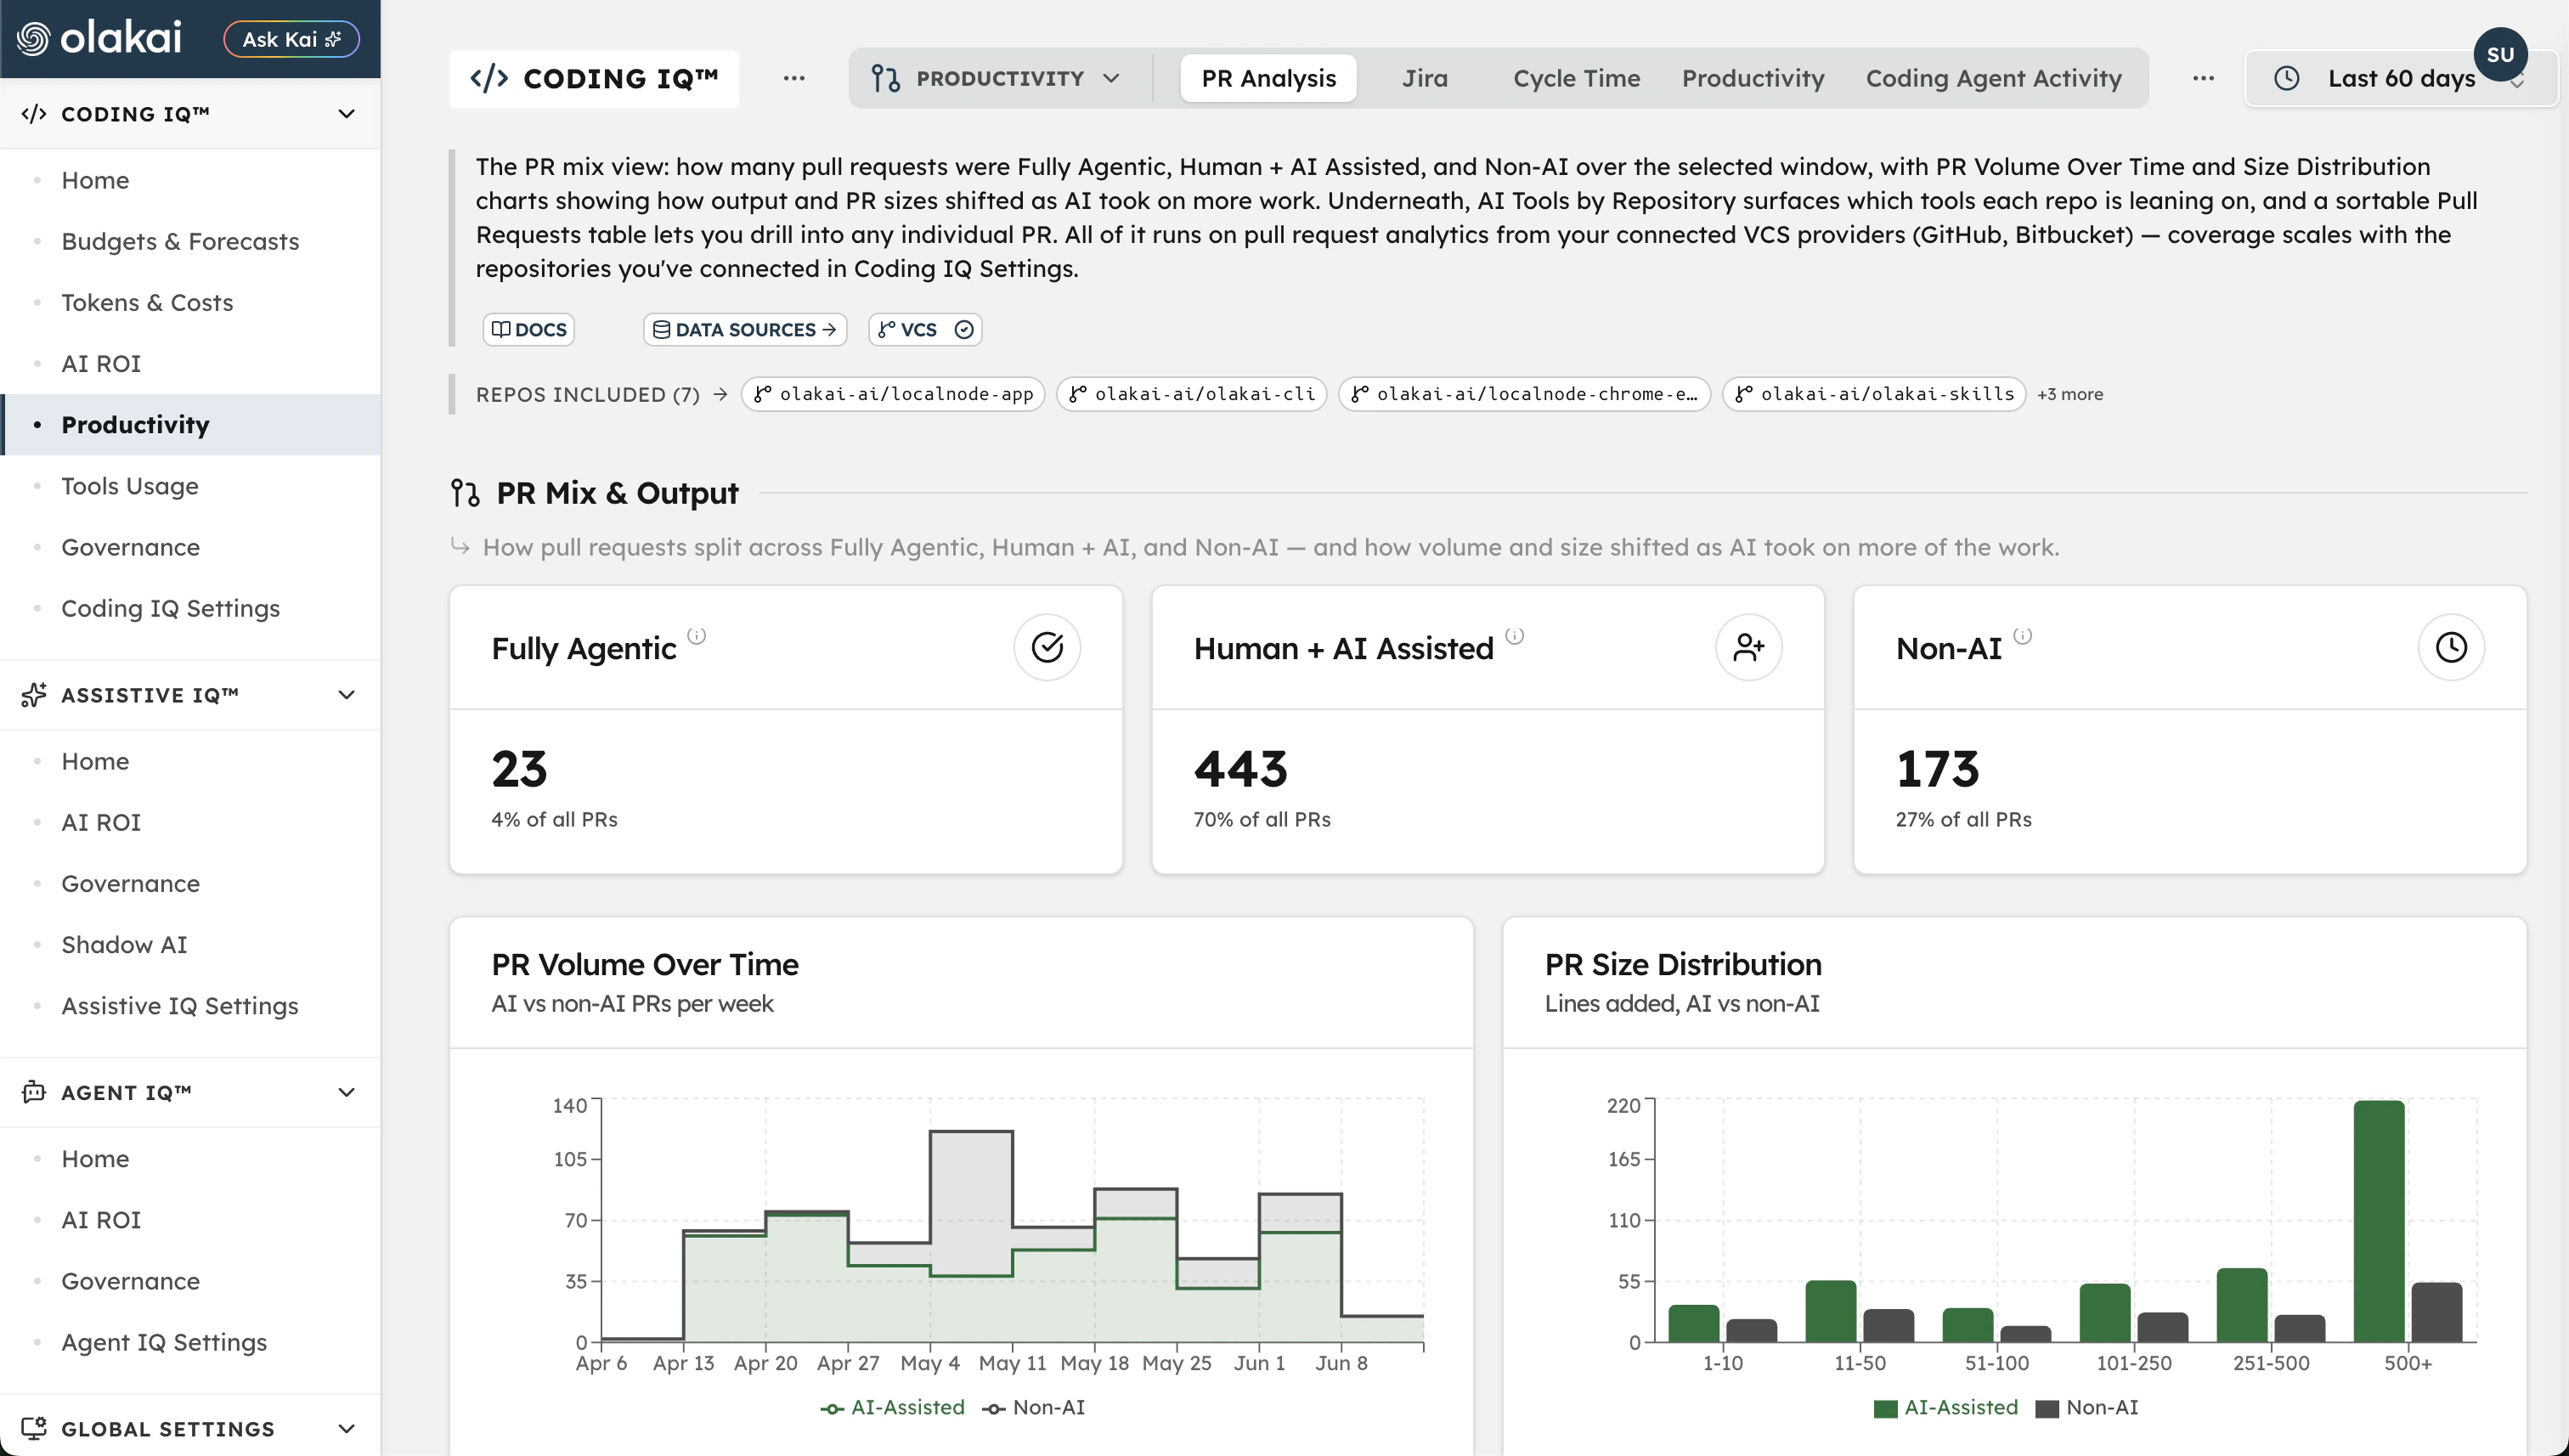Click the Productivity pull-request dropdown icon
The image size is (2569, 1456).
(x=885, y=78)
